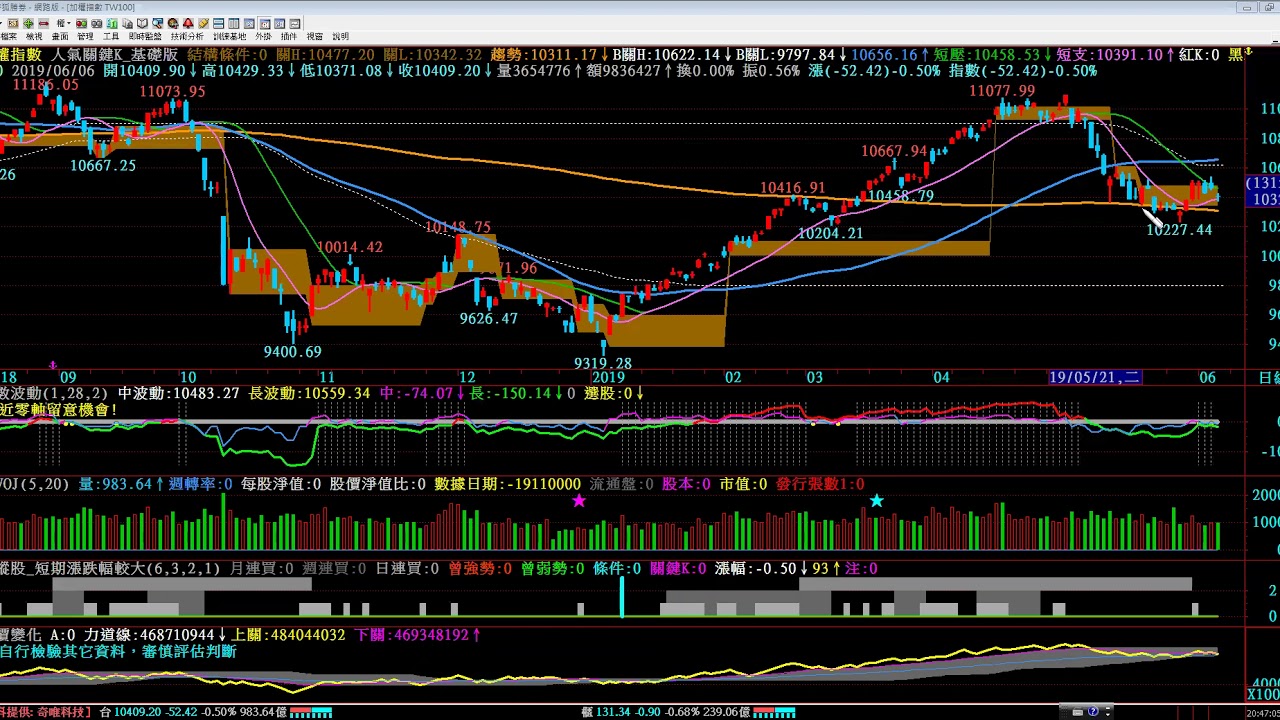Open the 畫面 menu

(x=60, y=36)
